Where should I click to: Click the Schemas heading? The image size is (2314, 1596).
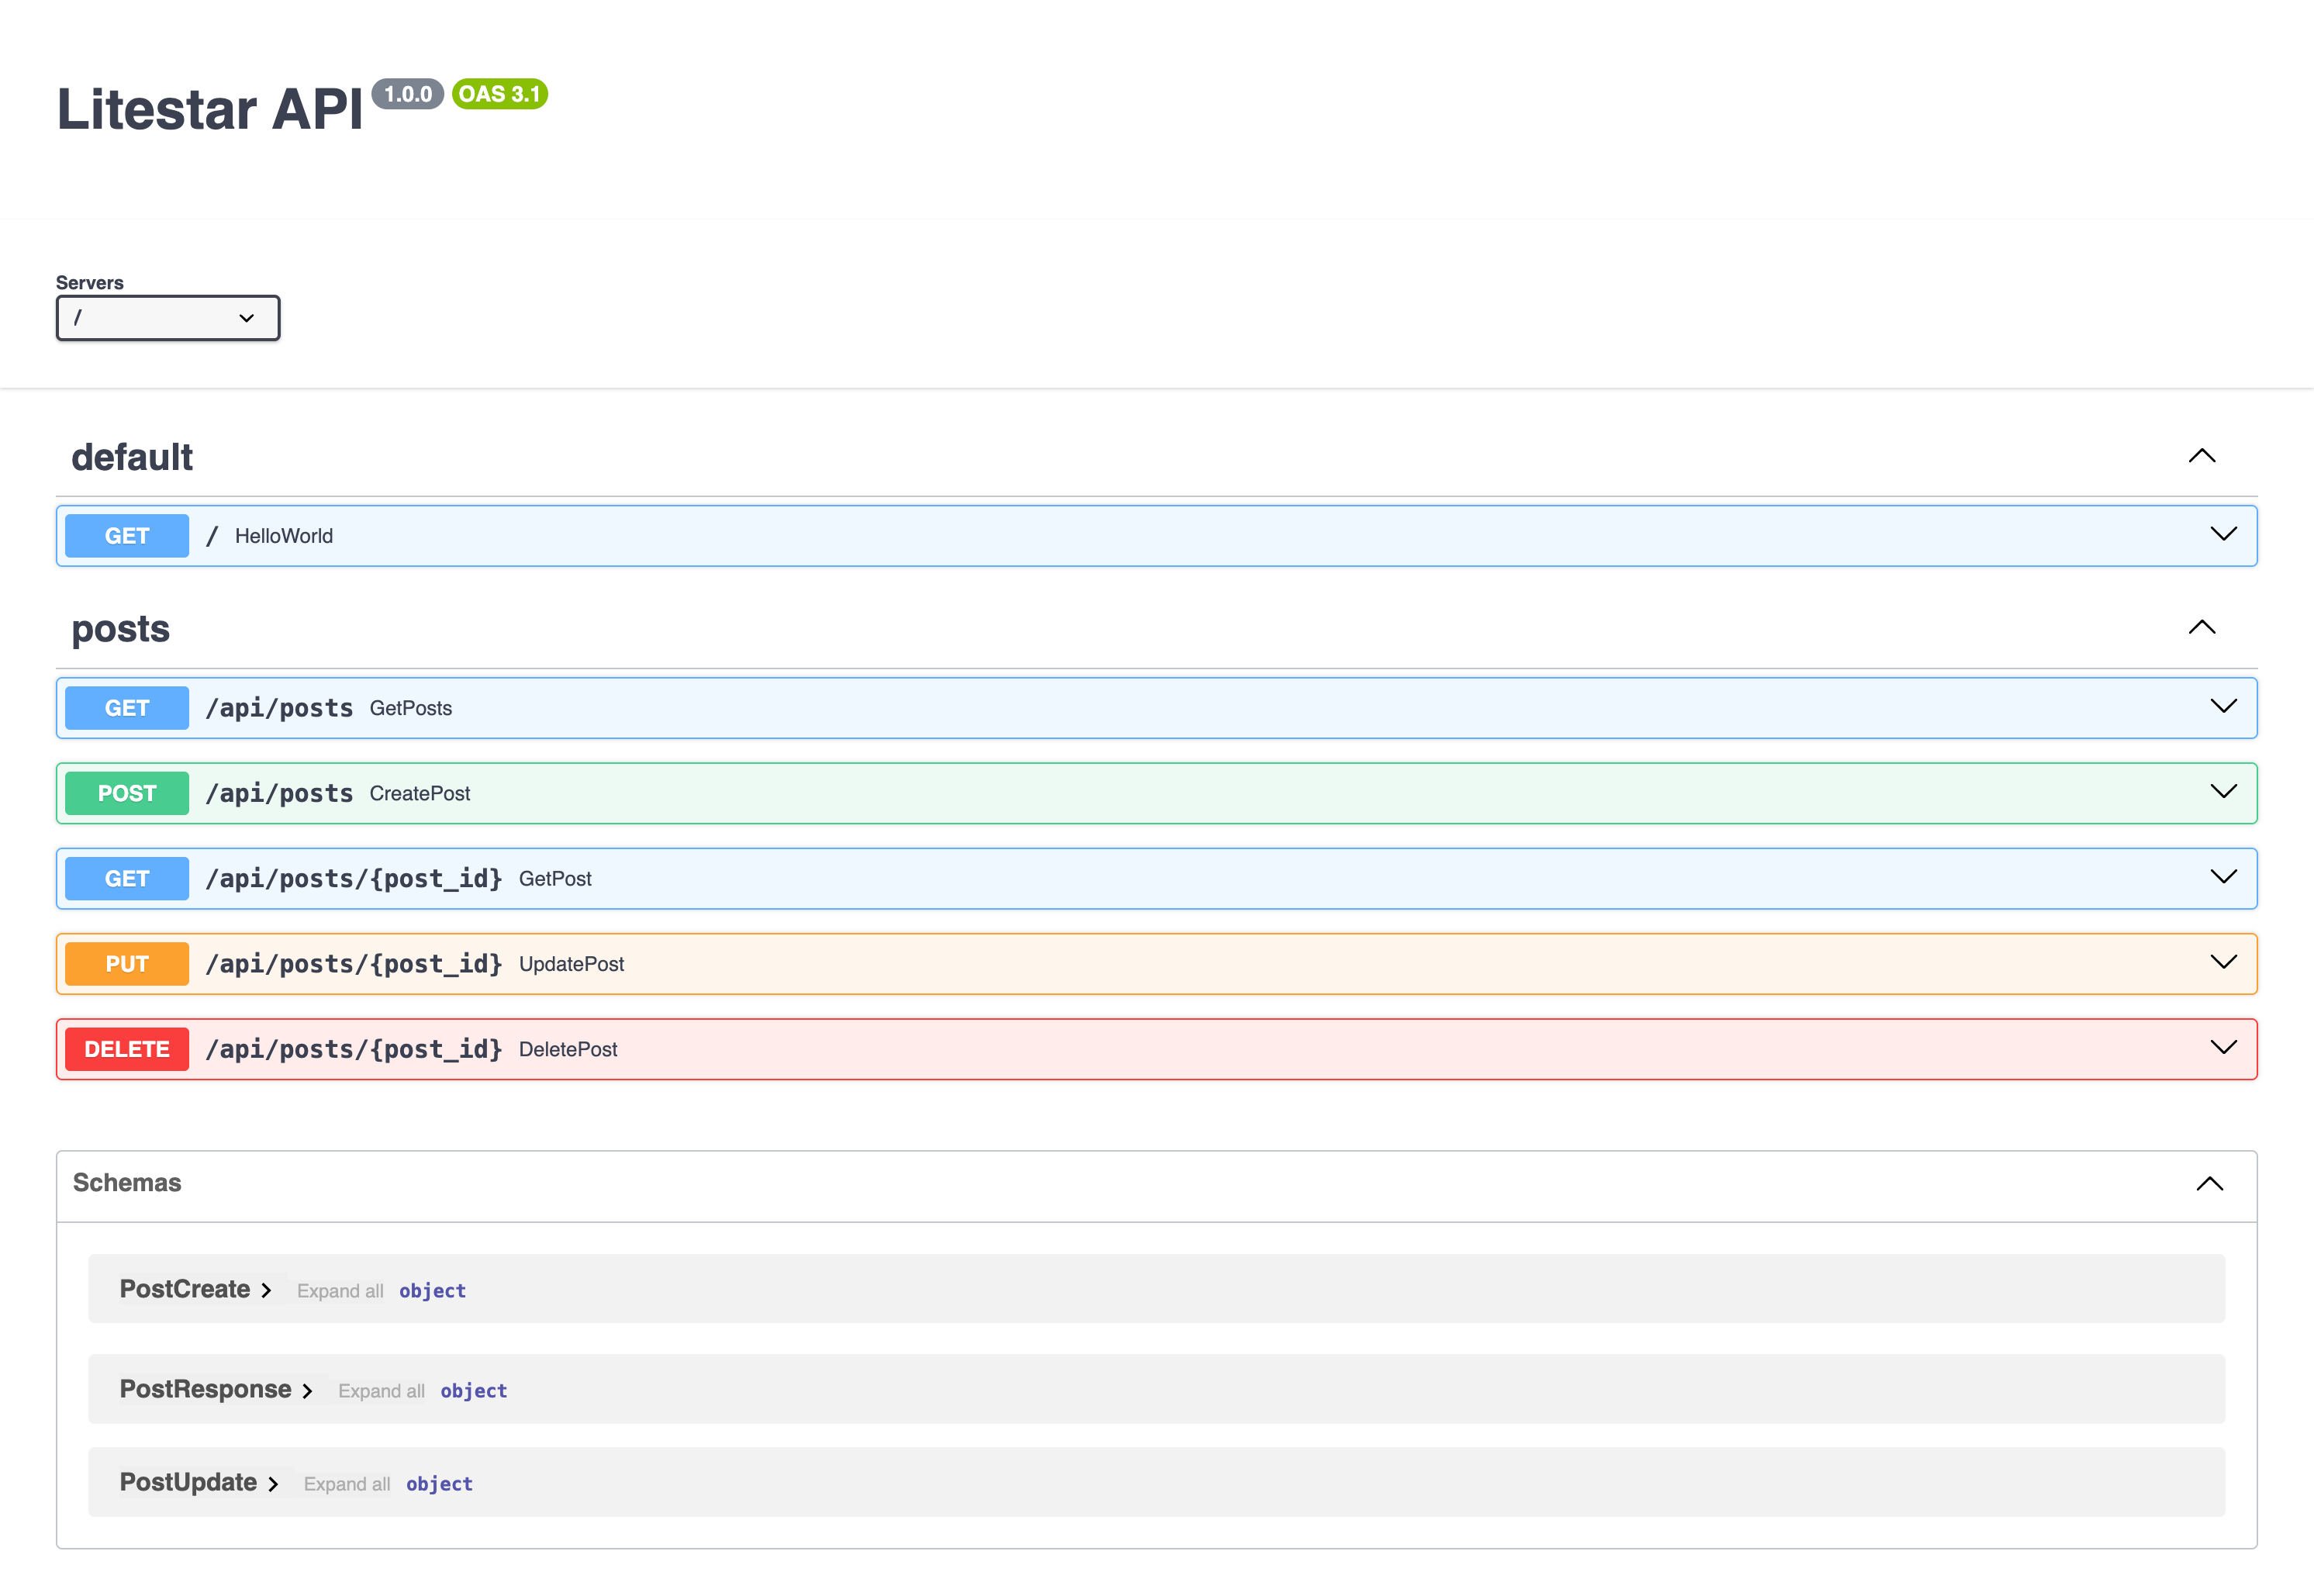tap(127, 1183)
